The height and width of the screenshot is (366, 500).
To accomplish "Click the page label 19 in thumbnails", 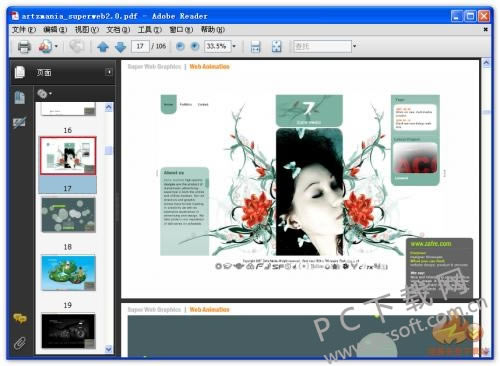I will (67, 305).
